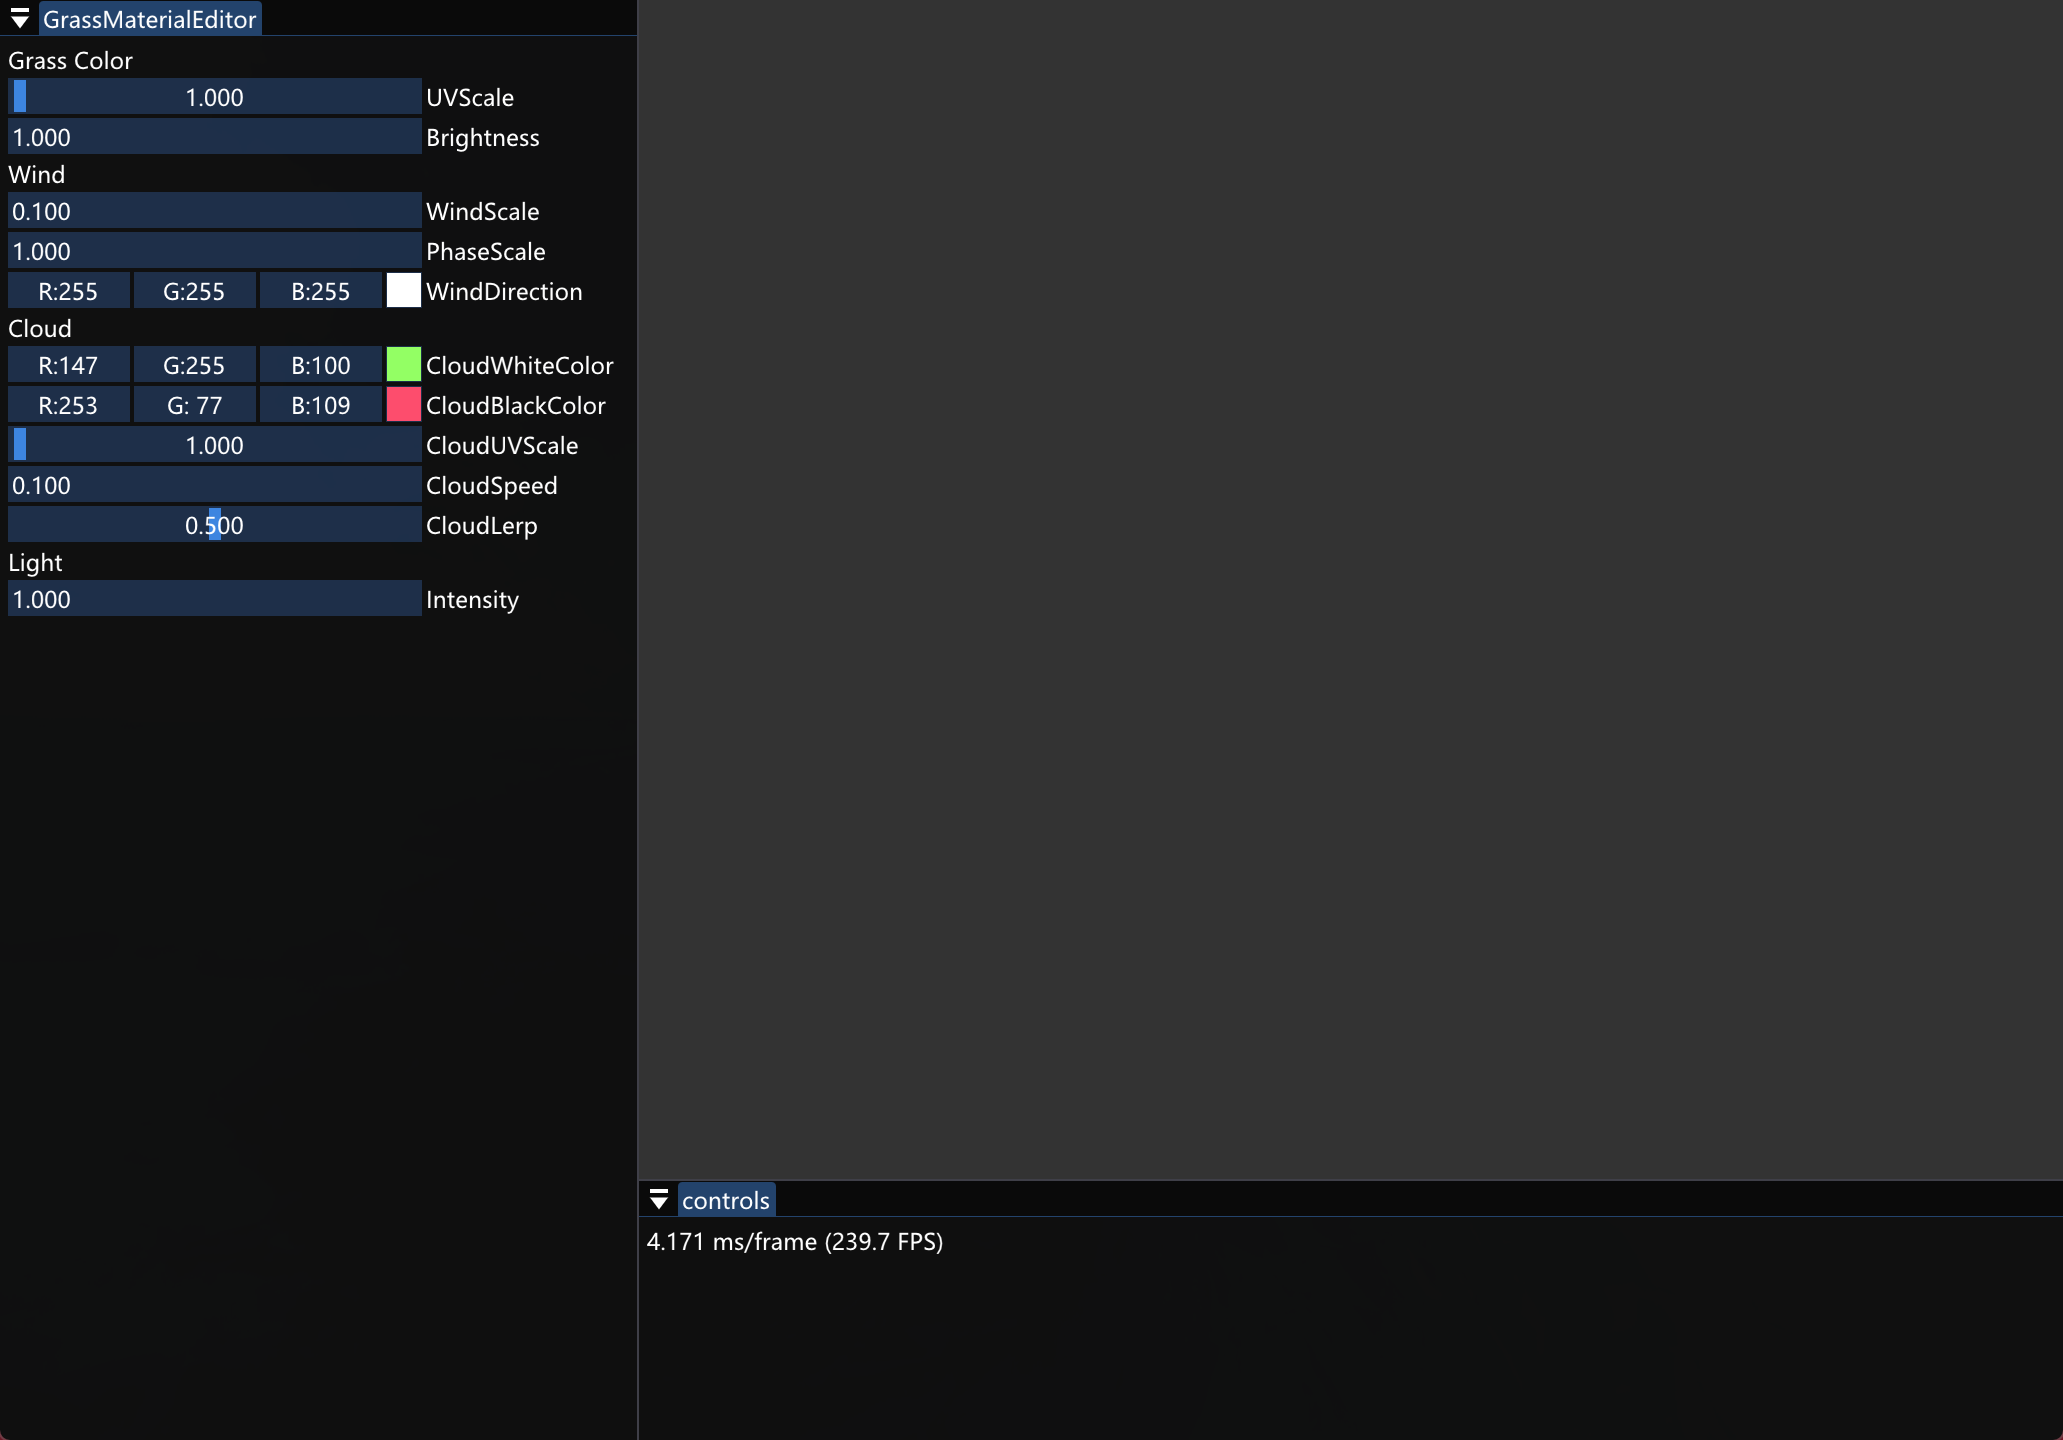Collapse the controls panel
The width and height of the screenshot is (2063, 1440).
click(x=660, y=1199)
